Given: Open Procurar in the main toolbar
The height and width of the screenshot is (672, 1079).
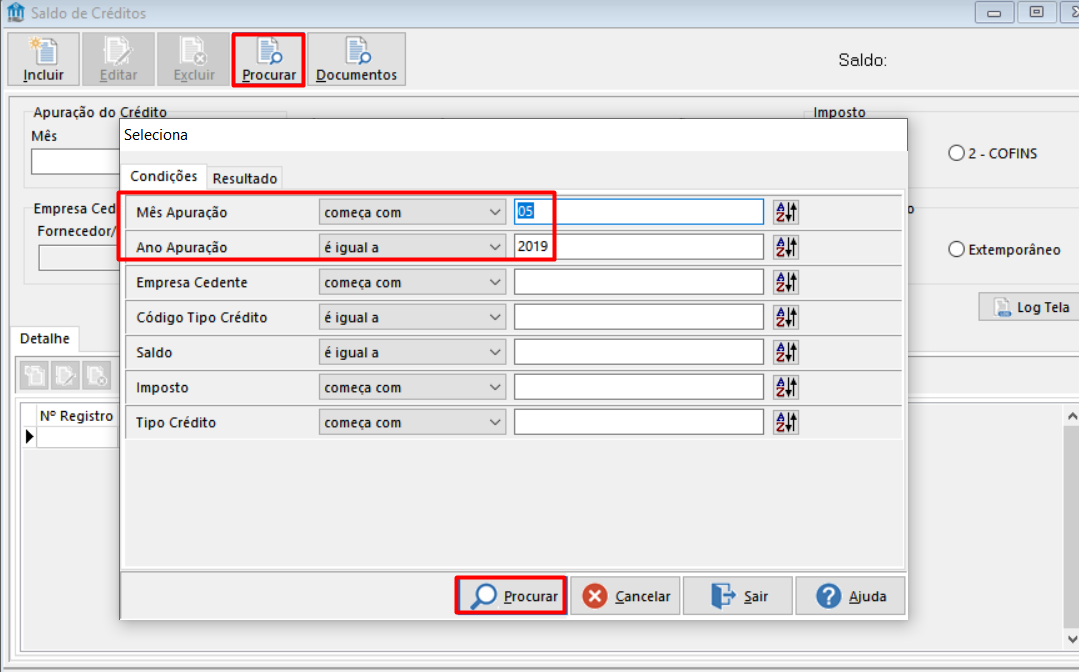Looking at the screenshot, I should pyautogui.click(x=268, y=59).
